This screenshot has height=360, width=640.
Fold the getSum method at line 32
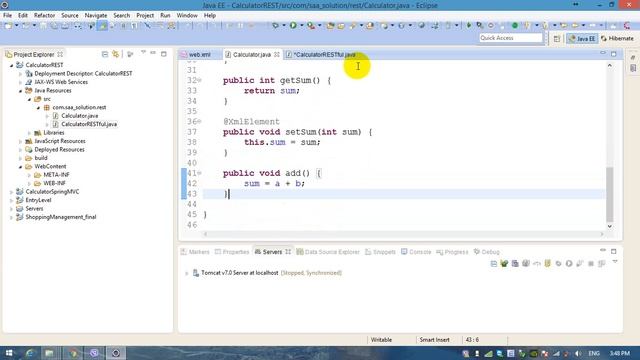[x=200, y=80]
